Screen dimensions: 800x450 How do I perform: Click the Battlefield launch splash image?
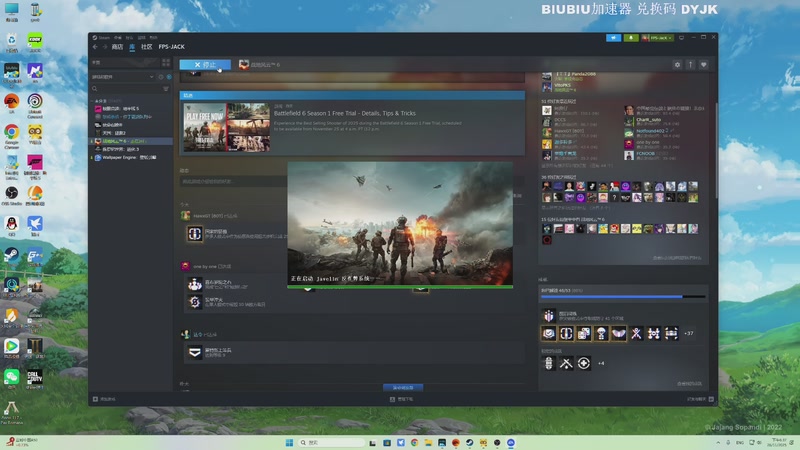click(400, 224)
